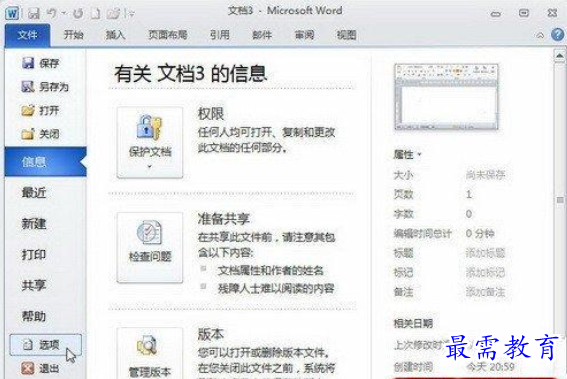Click the 添加标记 field next to 标记
Image resolution: width=567 pixels, height=379 pixels.
(485, 272)
